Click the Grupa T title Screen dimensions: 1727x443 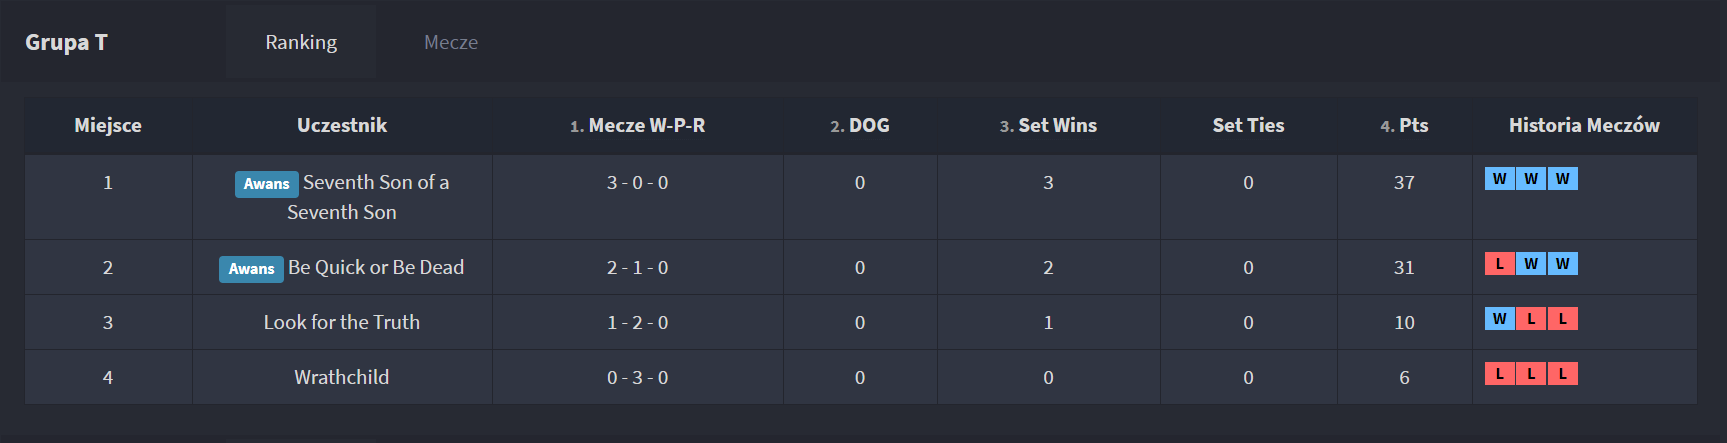point(66,42)
